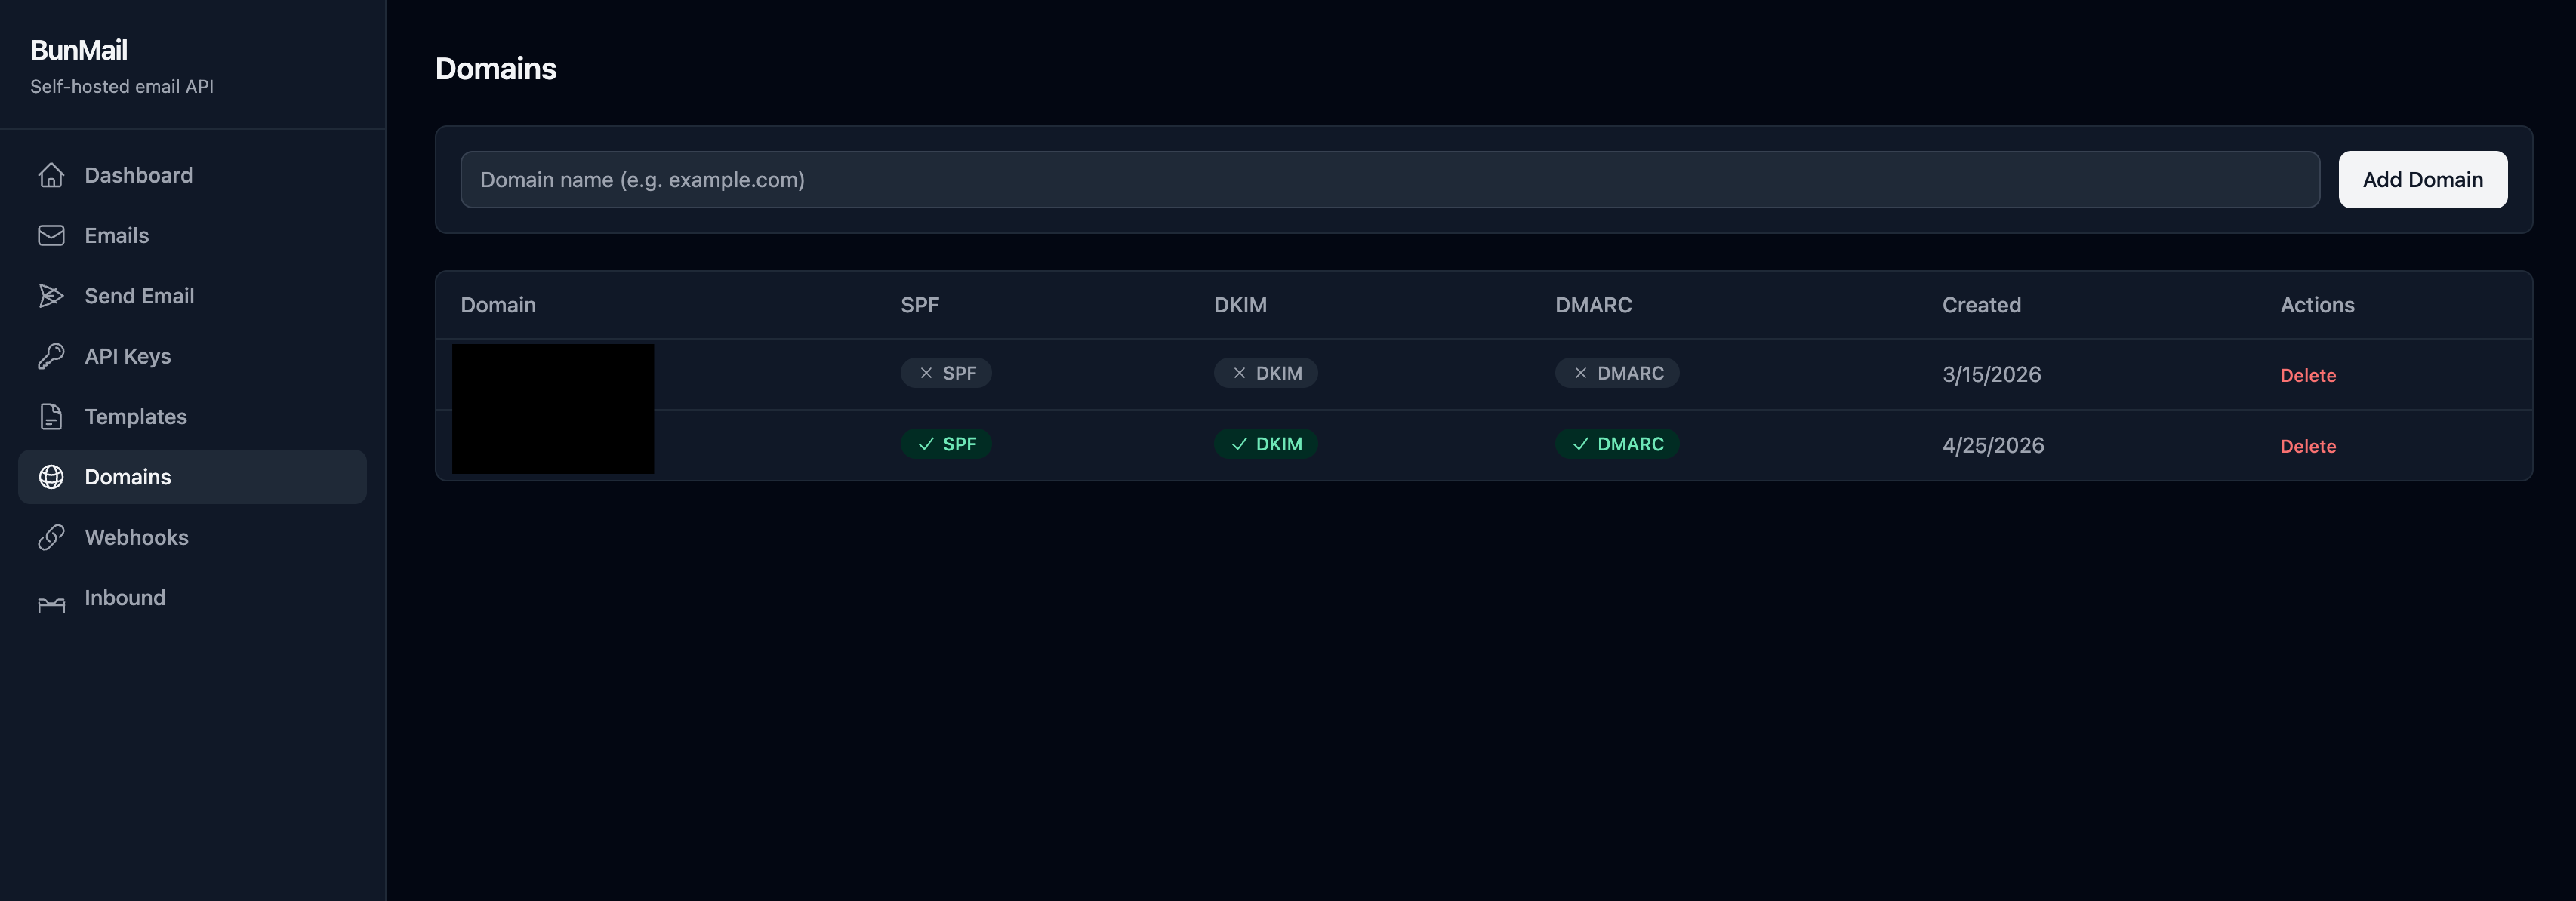Click the failed DKIM badge

click(x=1265, y=373)
